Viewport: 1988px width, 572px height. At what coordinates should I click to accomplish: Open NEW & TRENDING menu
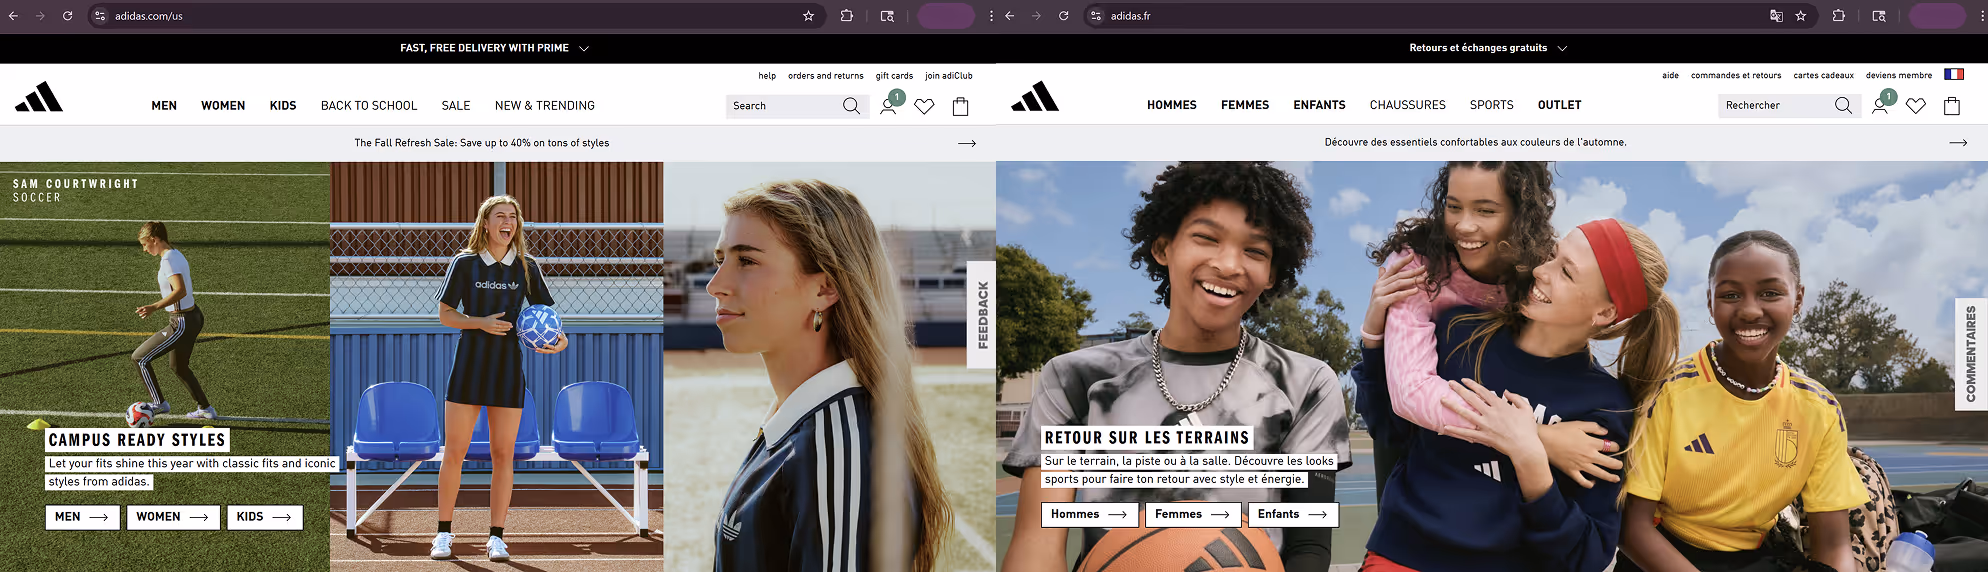545,106
